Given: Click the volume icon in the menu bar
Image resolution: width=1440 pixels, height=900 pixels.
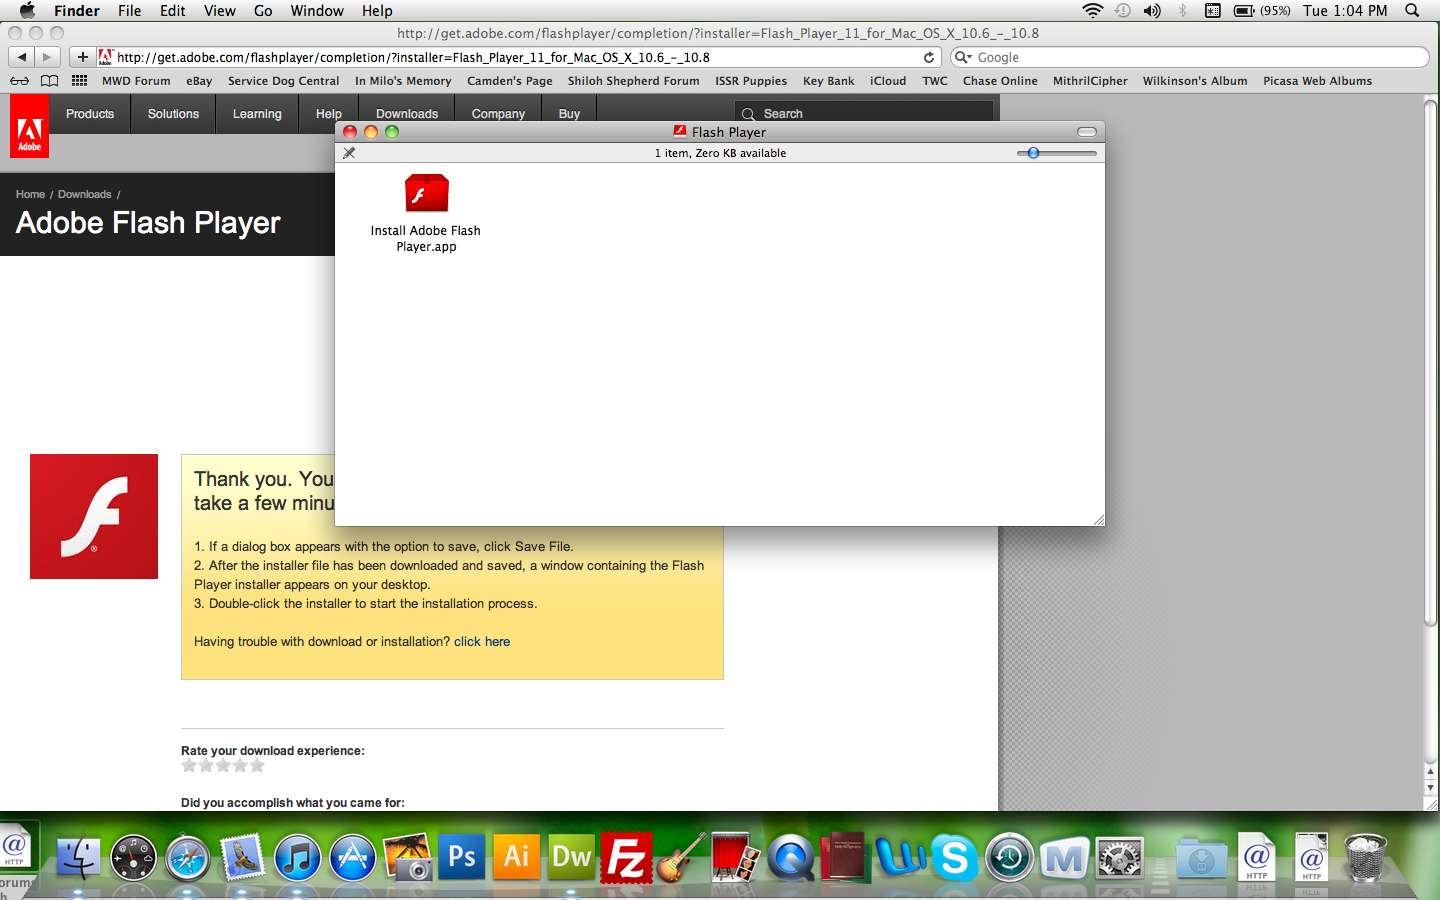Looking at the screenshot, I should (x=1152, y=10).
